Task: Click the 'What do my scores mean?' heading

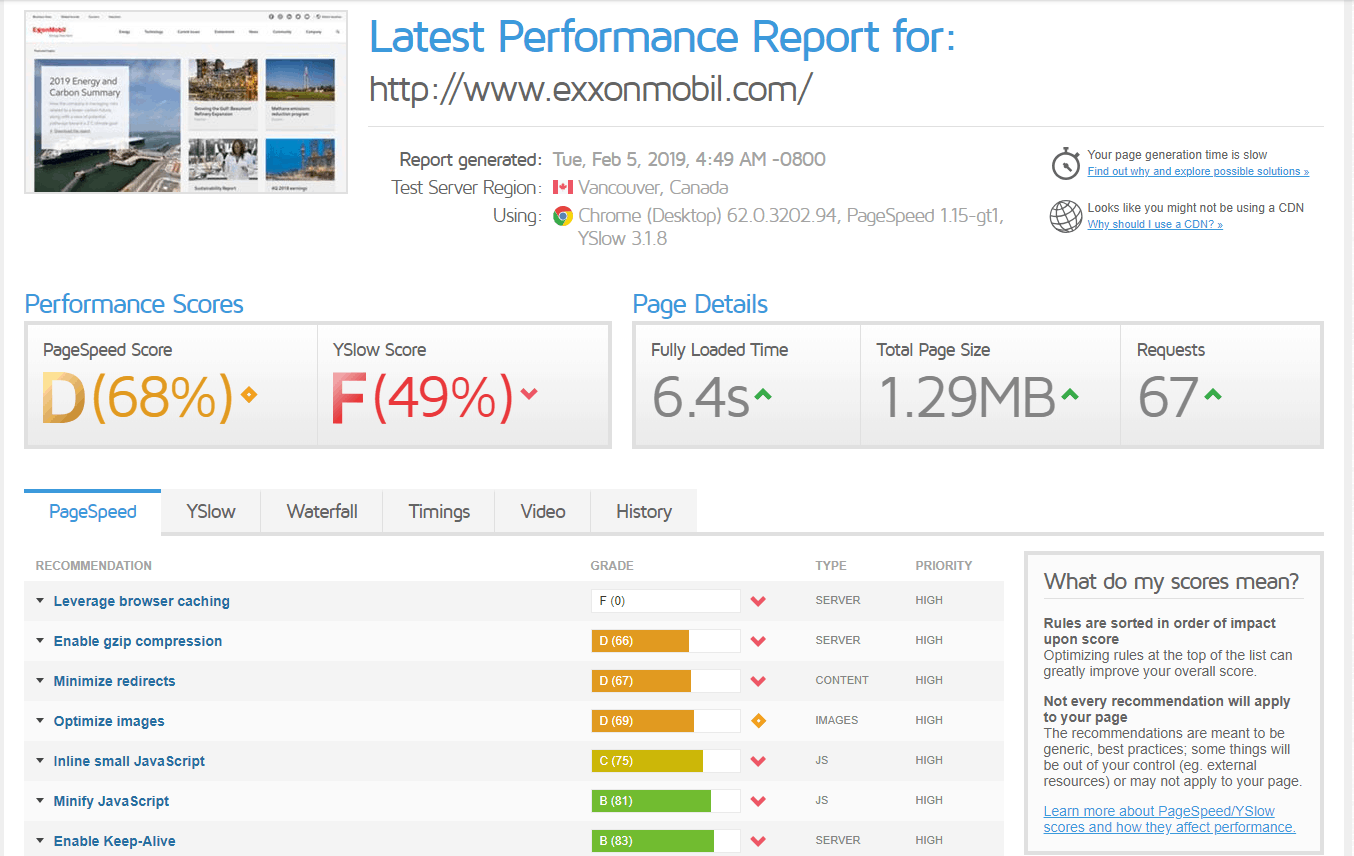Action: tap(1171, 581)
